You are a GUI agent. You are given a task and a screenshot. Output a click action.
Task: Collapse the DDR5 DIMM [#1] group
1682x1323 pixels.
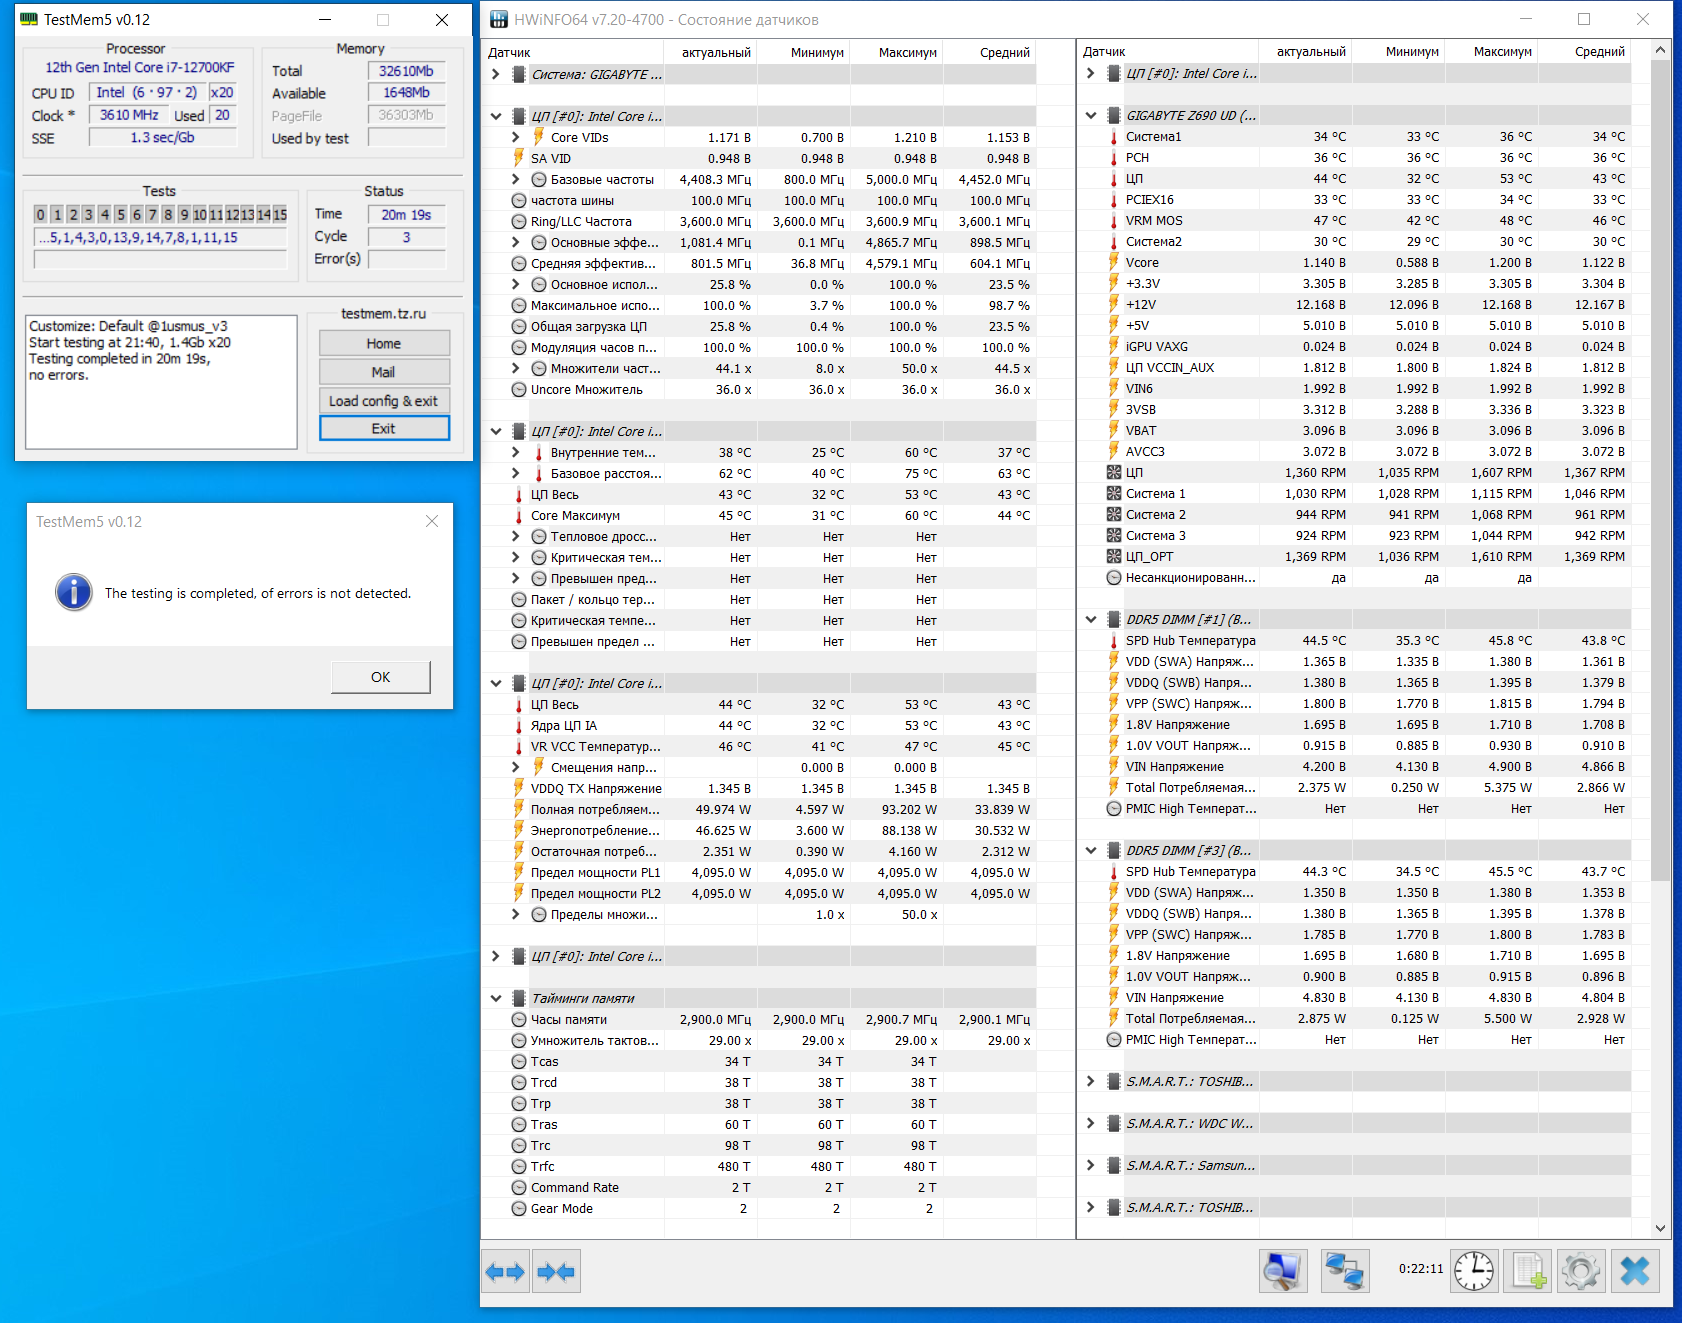1090,620
